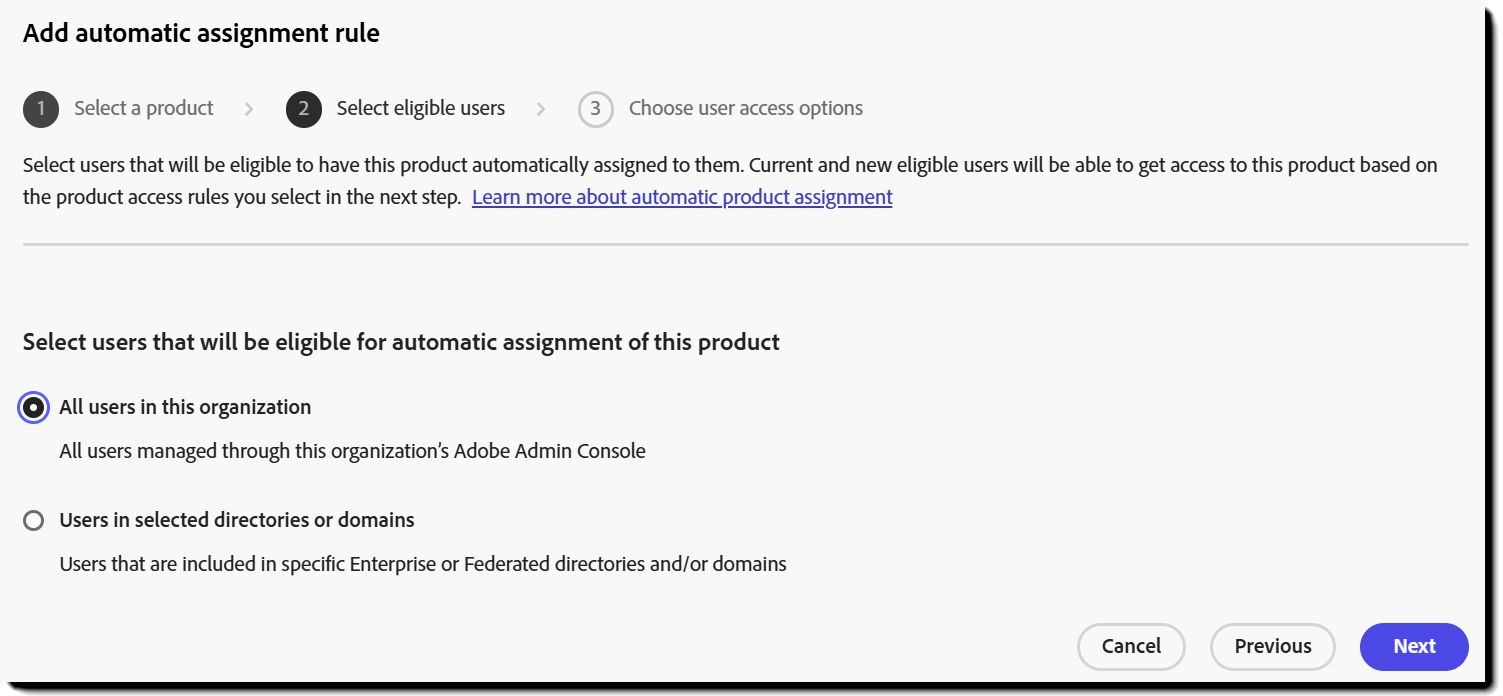The width and height of the screenshot is (1503, 696).
Task: Click the Enterprise or Federated directories description
Action: click(422, 564)
